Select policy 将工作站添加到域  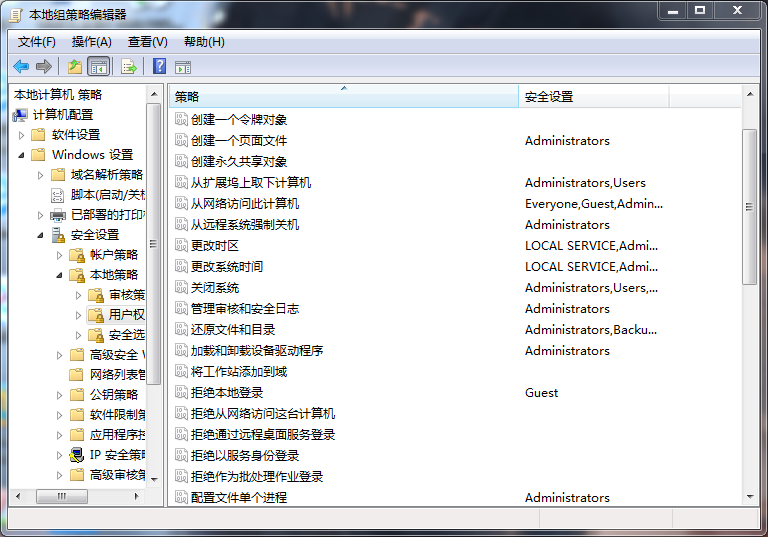[239, 371]
